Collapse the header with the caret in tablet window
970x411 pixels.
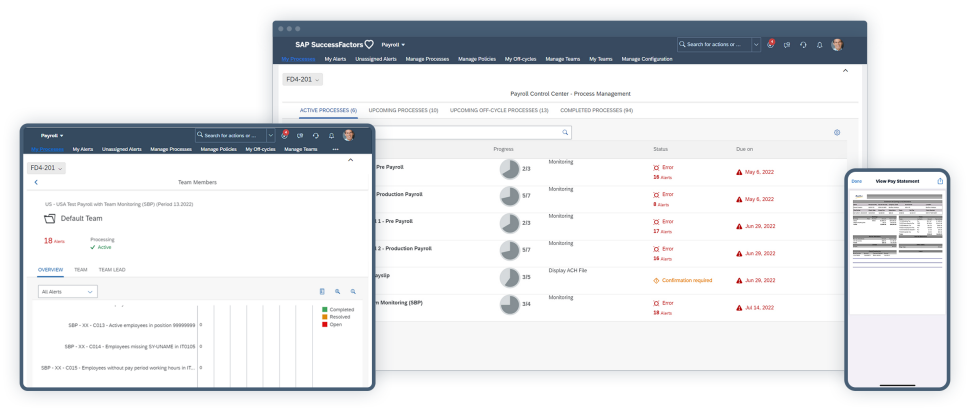(x=351, y=160)
